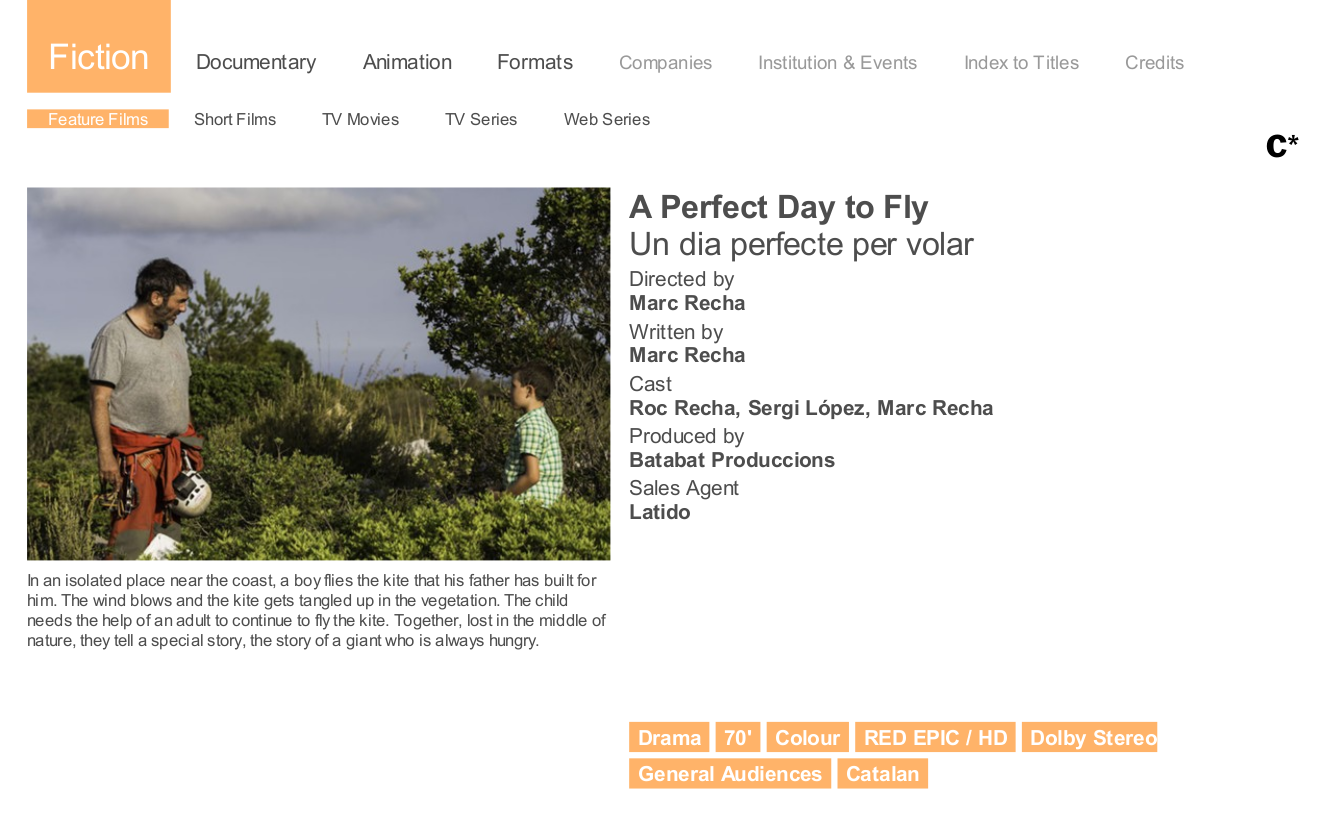Open the Formats tab
The image size is (1333, 833).
click(x=535, y=62)
